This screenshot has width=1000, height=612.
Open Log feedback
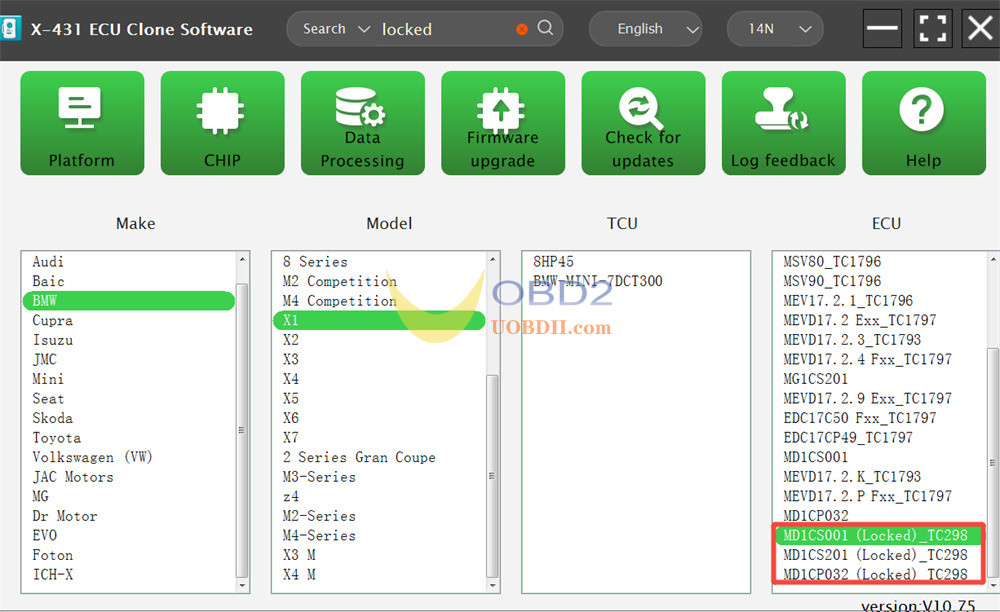point(784,122)
